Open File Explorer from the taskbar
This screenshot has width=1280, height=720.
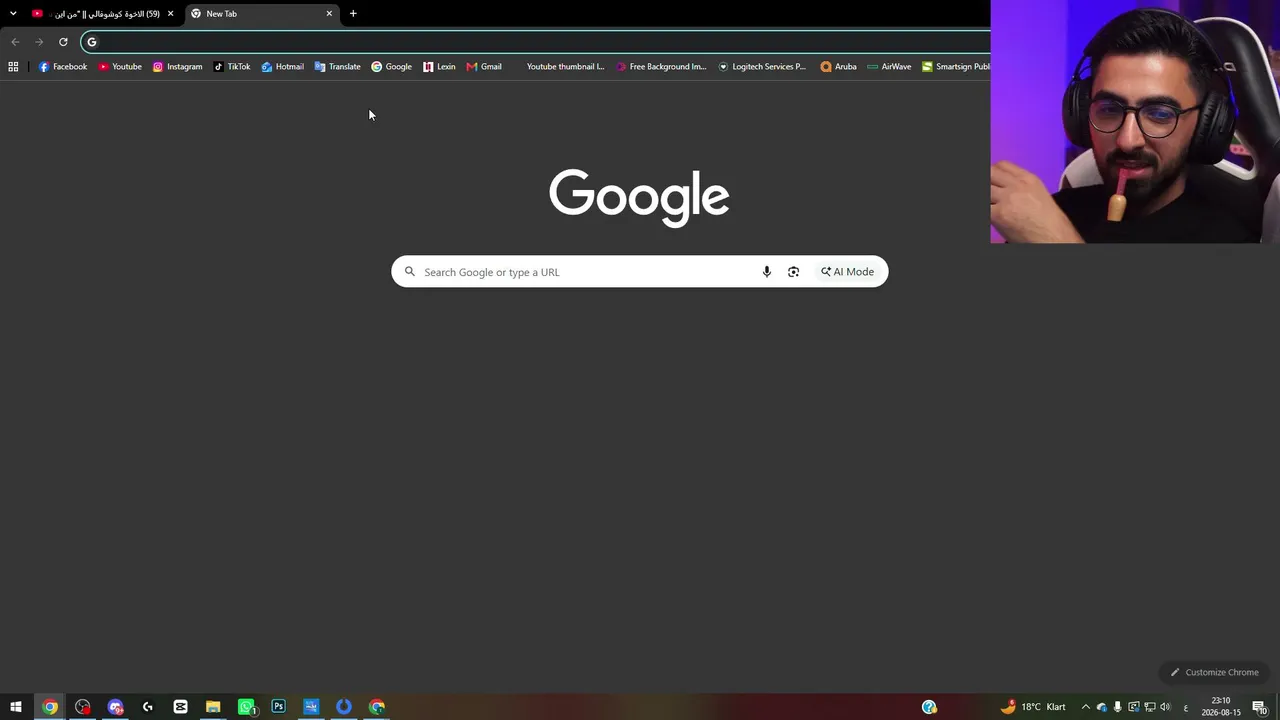[213, 707]
